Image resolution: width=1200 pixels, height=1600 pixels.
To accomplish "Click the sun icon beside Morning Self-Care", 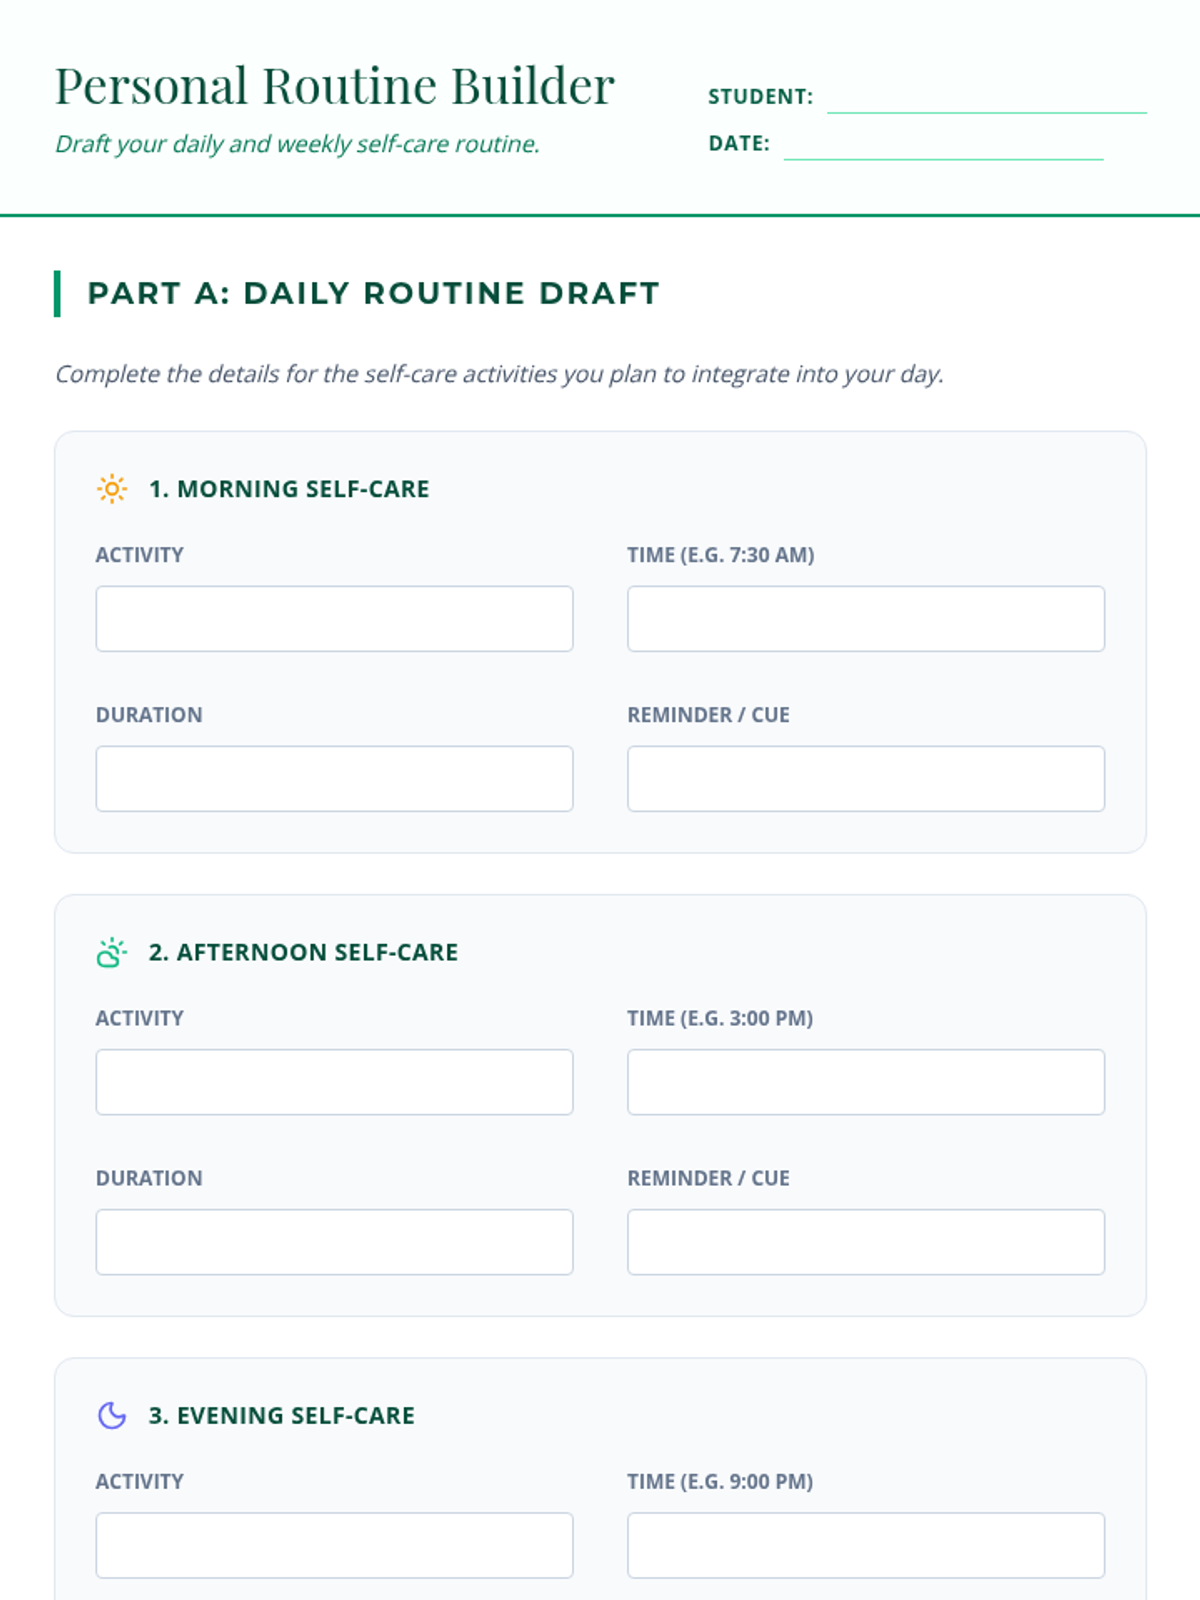I will coord(112,489).
